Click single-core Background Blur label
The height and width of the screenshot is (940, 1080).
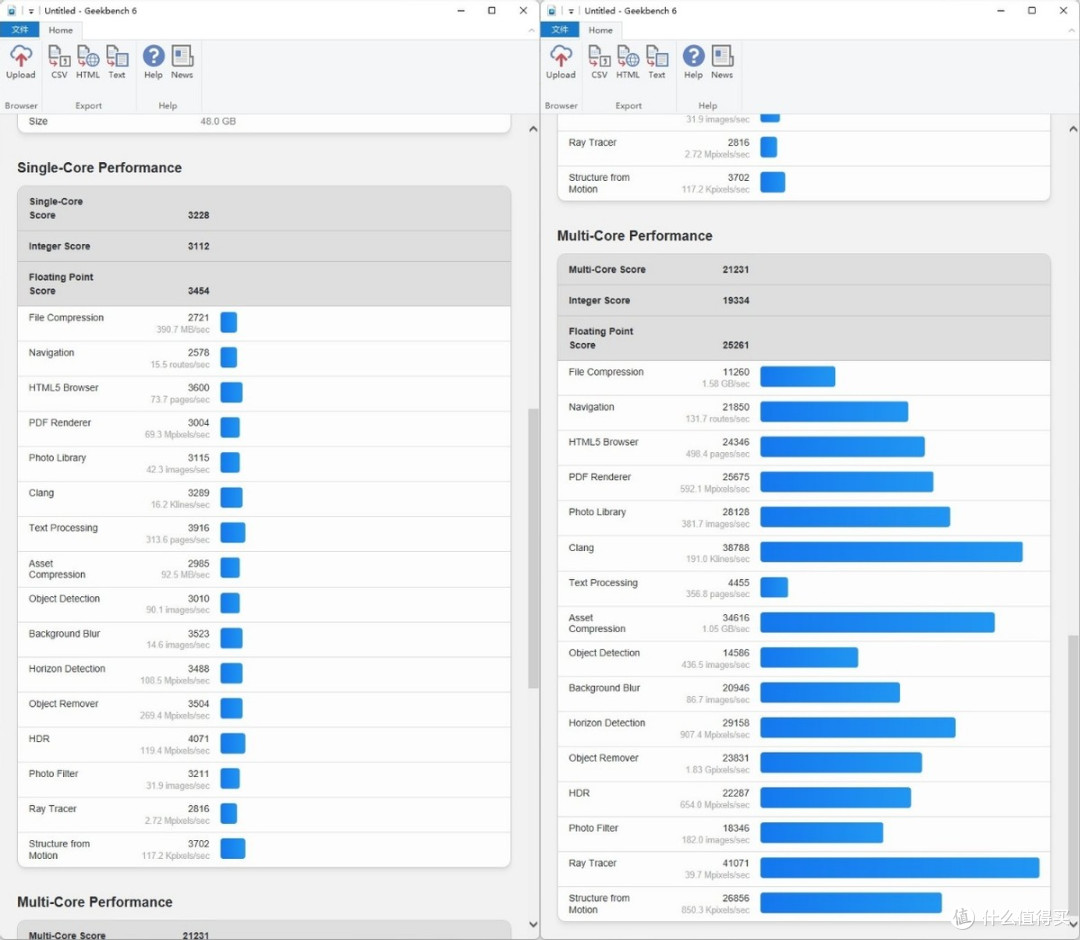point(64,634)
